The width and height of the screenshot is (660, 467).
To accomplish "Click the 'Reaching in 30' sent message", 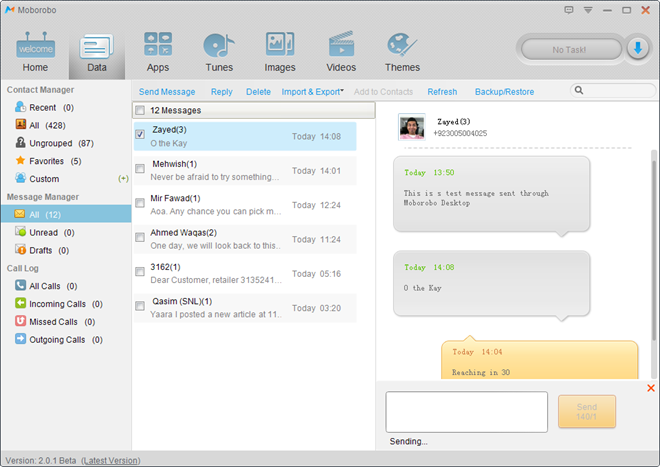I will pyautogui.click(x=540, y=360).
